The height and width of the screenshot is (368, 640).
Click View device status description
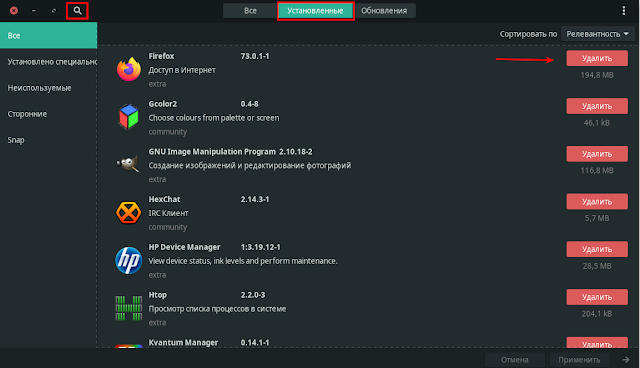coord(243,261)
